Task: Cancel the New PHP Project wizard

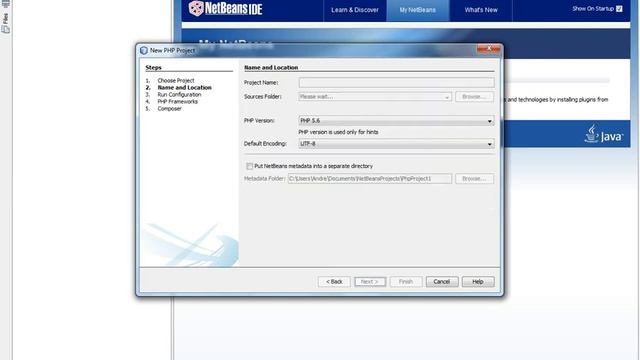Action: 442,282
